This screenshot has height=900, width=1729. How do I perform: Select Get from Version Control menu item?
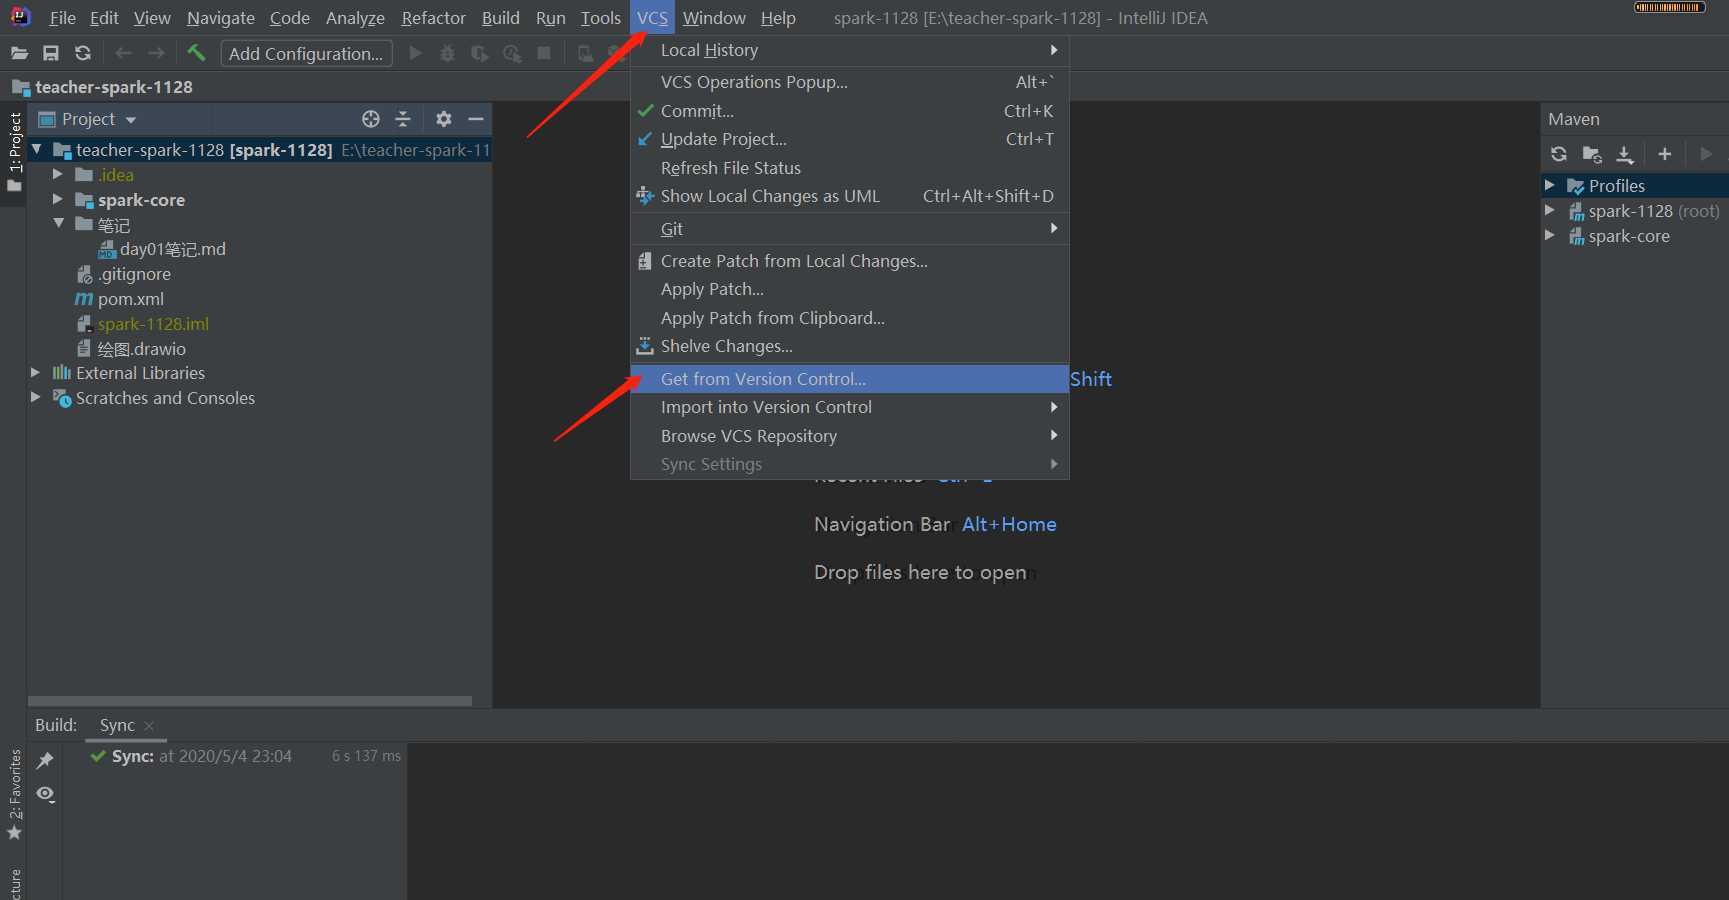850,379
